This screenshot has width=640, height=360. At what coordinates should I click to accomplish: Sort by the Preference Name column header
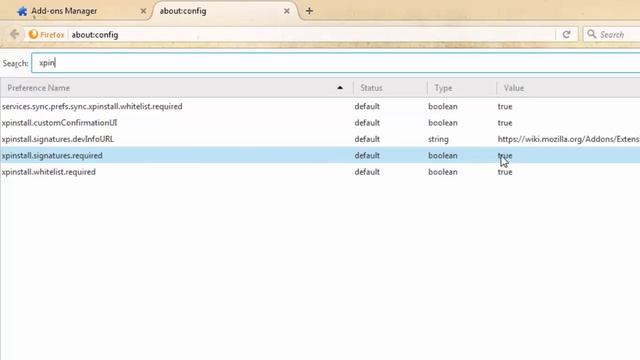click(x=176, y=88)
